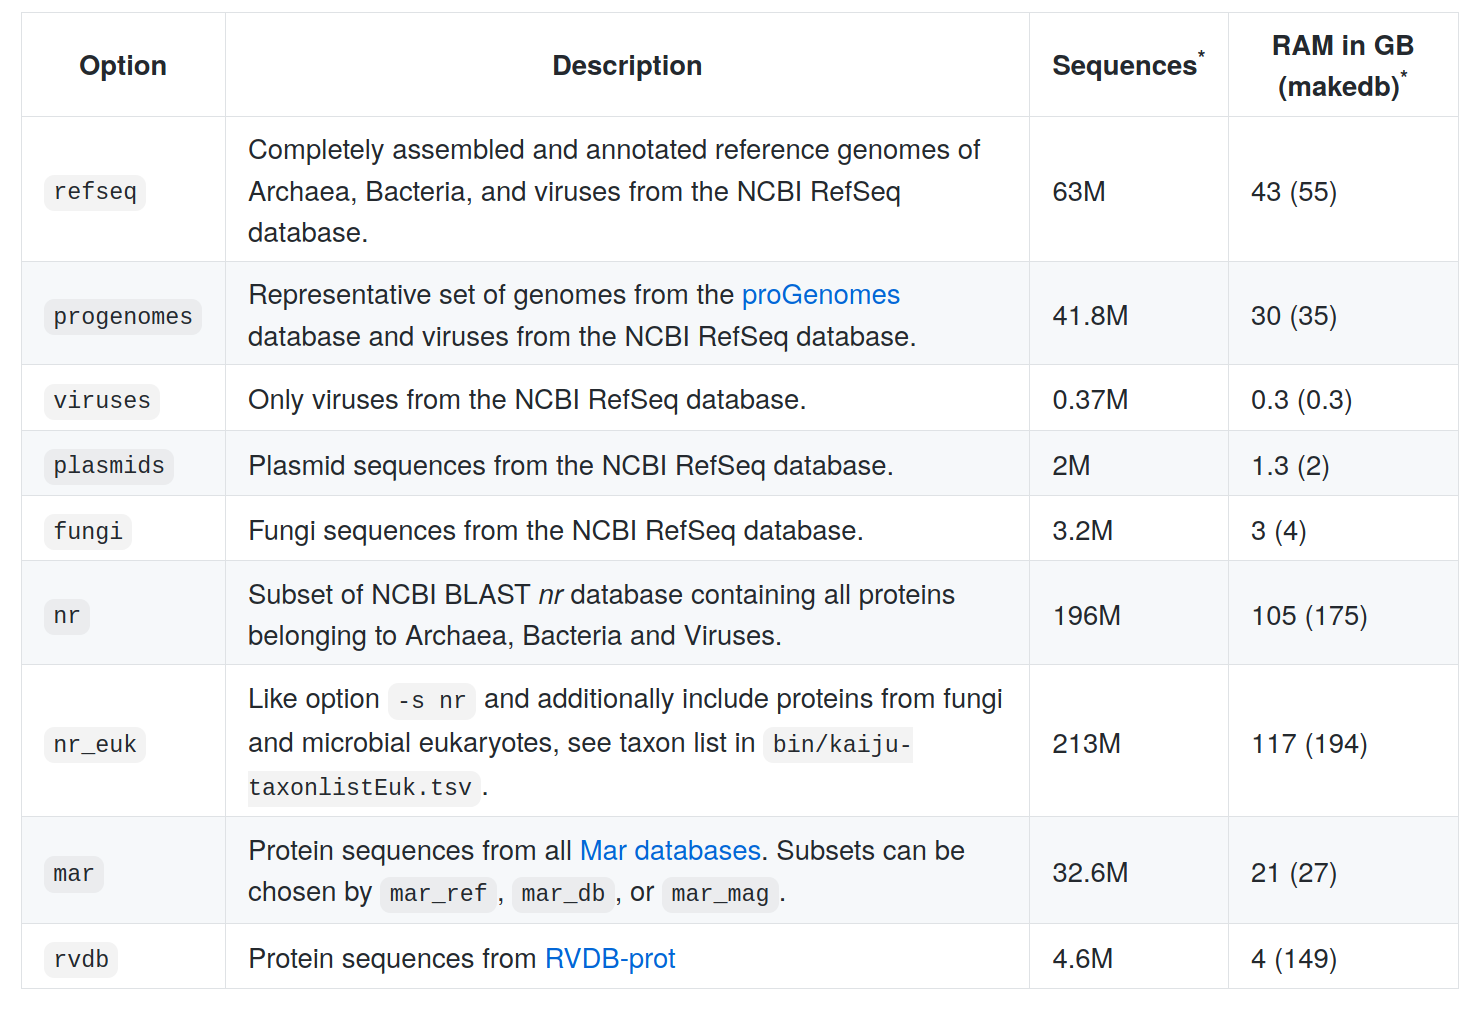Click the Option column header

(123, 66)
